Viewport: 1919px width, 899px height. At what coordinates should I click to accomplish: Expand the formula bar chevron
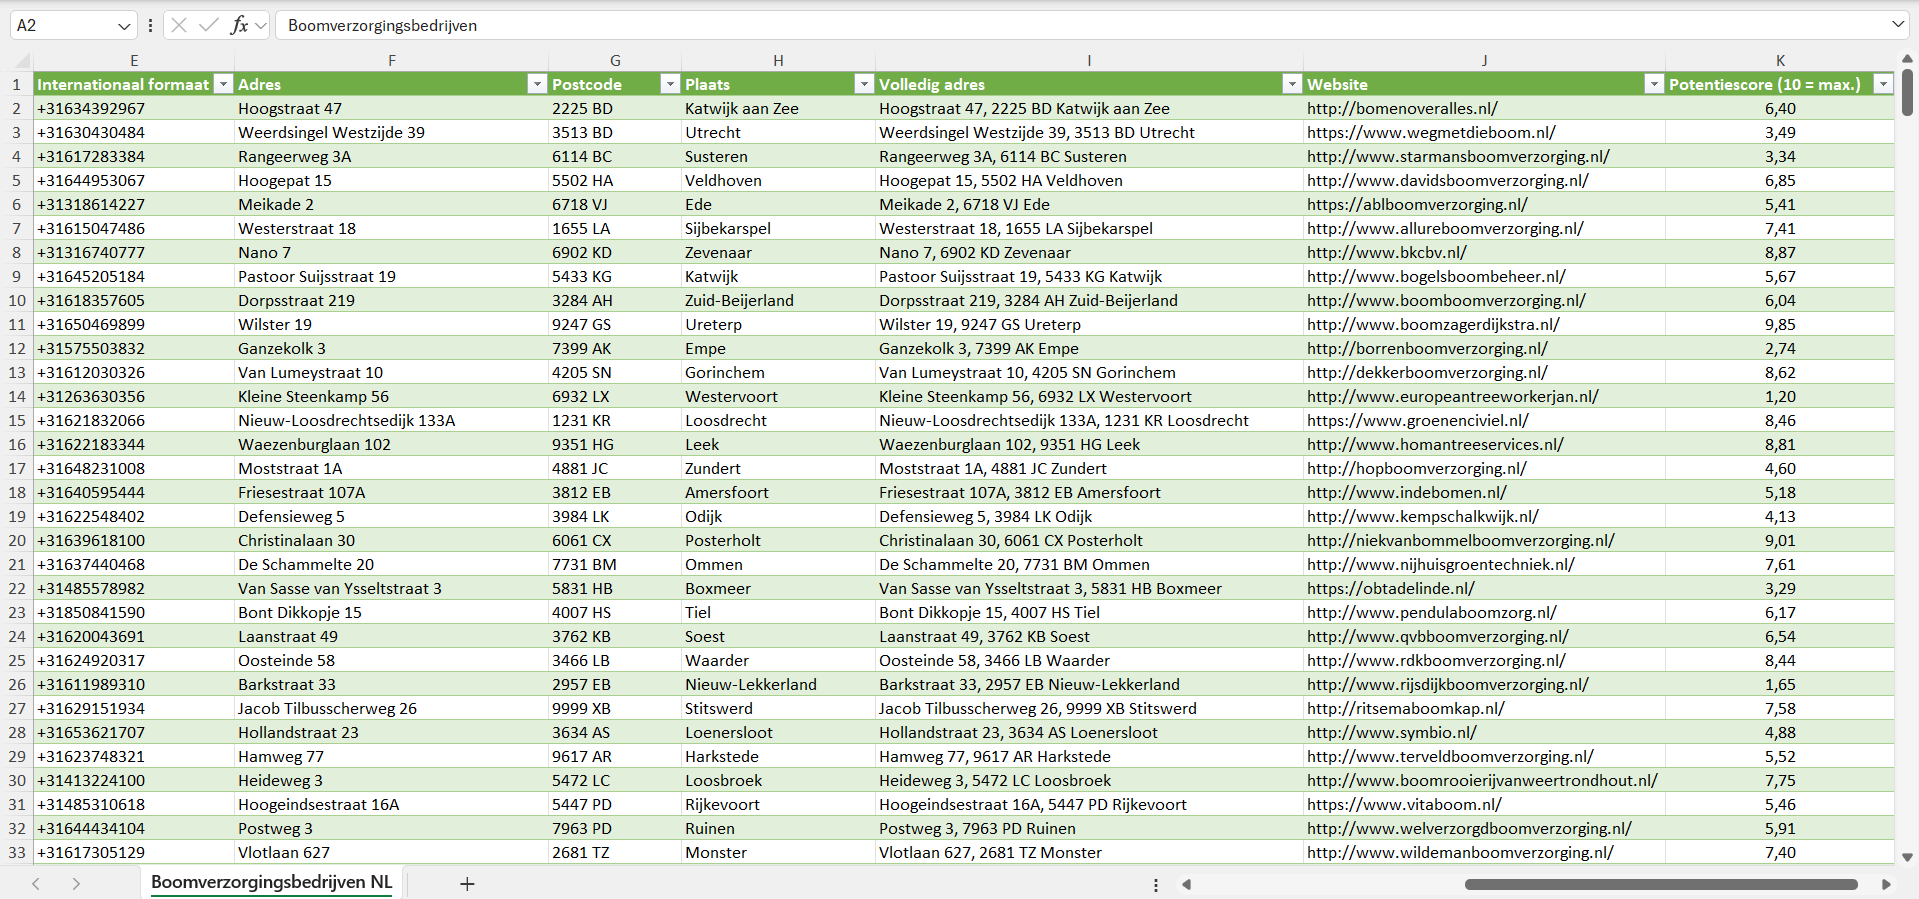point(1897,25)
